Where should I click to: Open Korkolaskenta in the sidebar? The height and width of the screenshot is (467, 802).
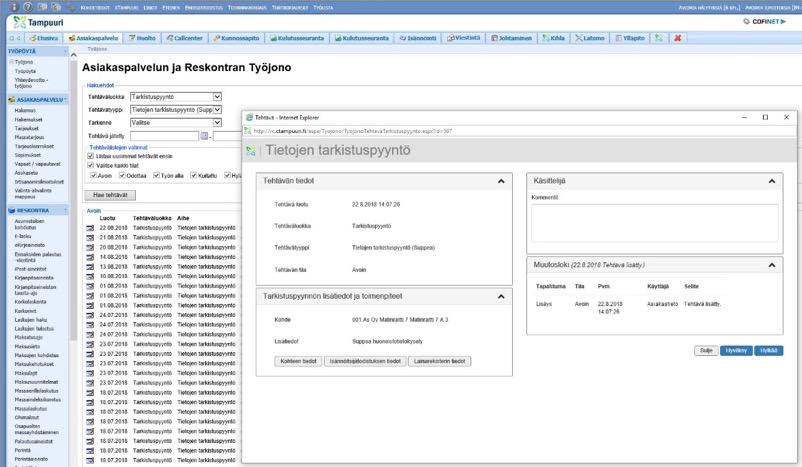30,302
